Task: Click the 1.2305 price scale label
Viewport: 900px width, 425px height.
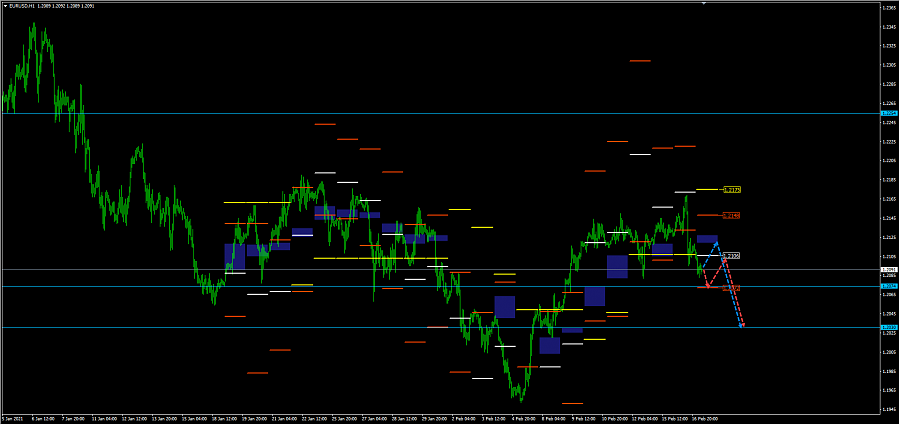Action: [890, 65]
